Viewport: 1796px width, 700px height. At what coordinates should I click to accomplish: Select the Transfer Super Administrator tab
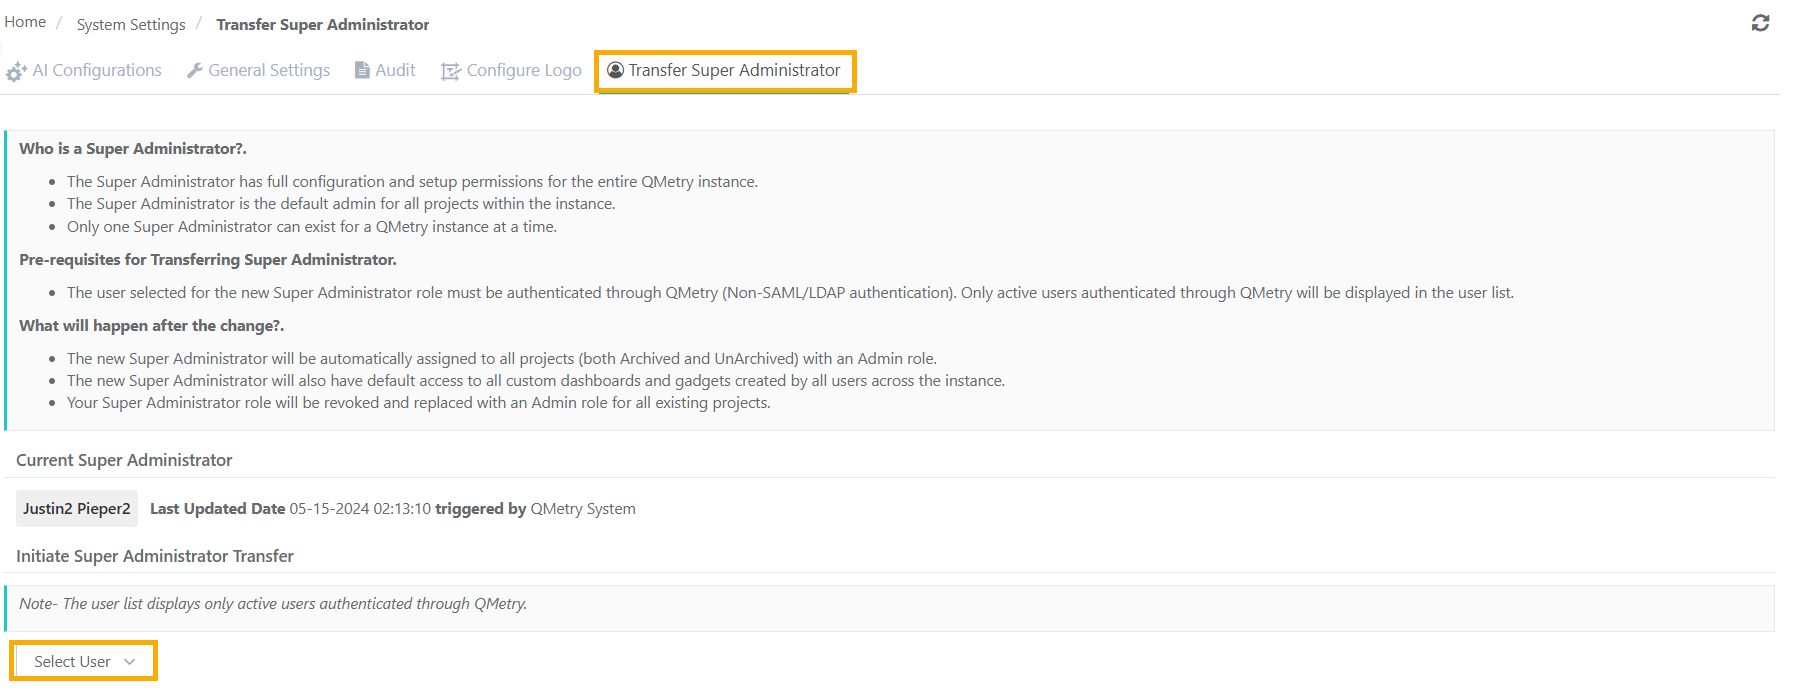725,71
